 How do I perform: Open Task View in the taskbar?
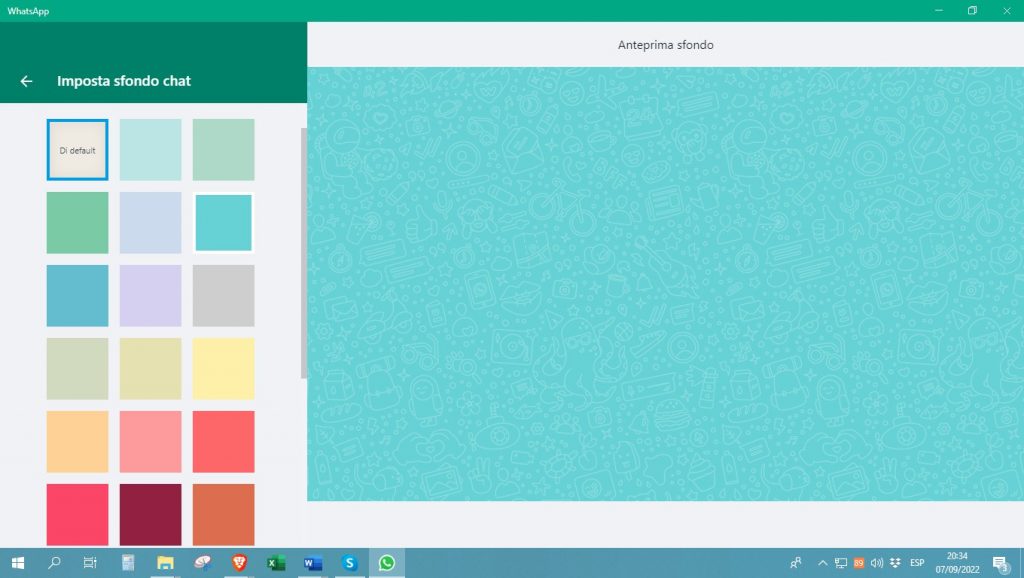(x=90, y=563)
